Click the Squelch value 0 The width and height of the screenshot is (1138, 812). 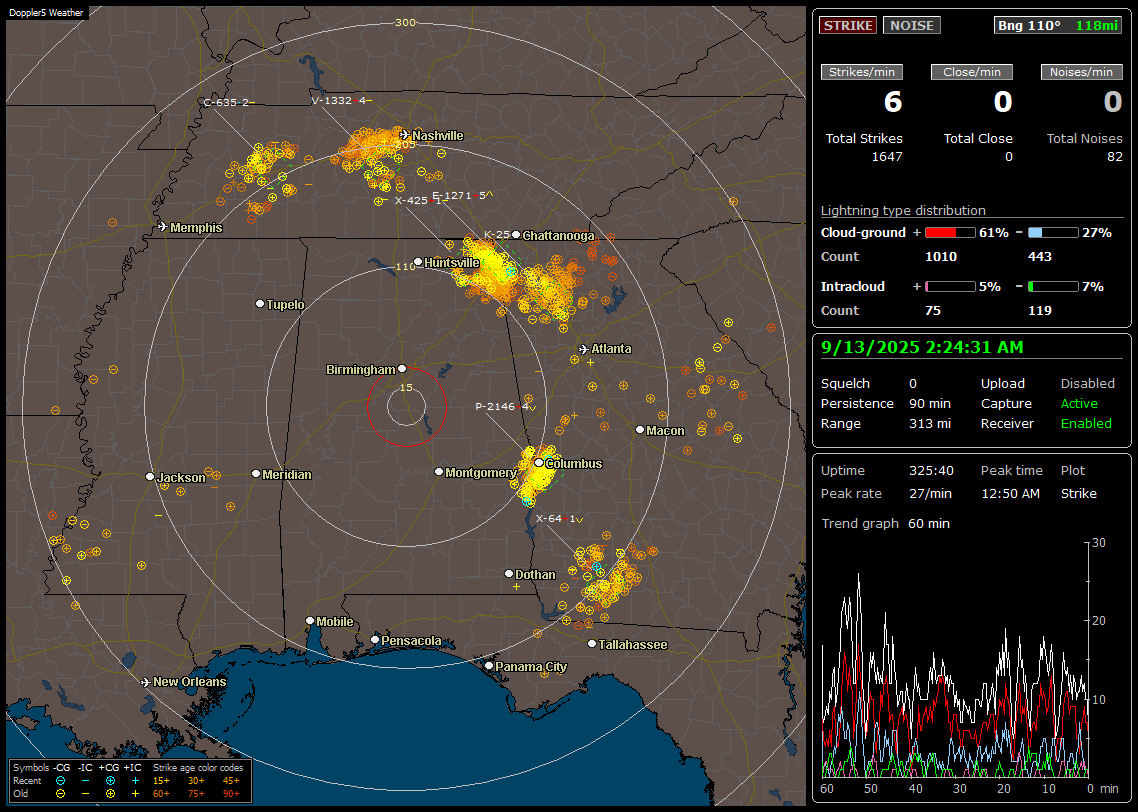[913, 383]
